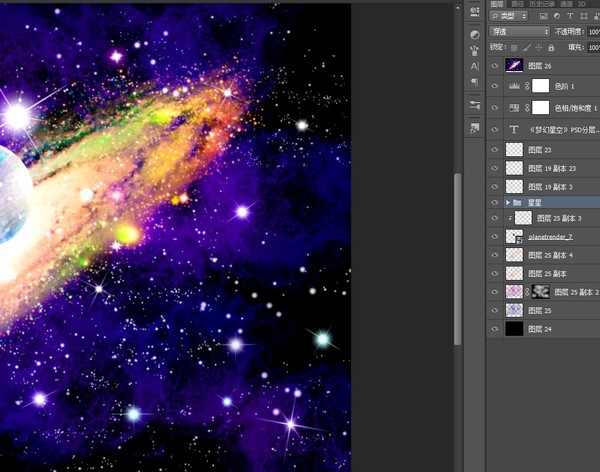This screenshot has width=600, height=472.
Task: Hide the 星星 group
Action: point(495,202)
